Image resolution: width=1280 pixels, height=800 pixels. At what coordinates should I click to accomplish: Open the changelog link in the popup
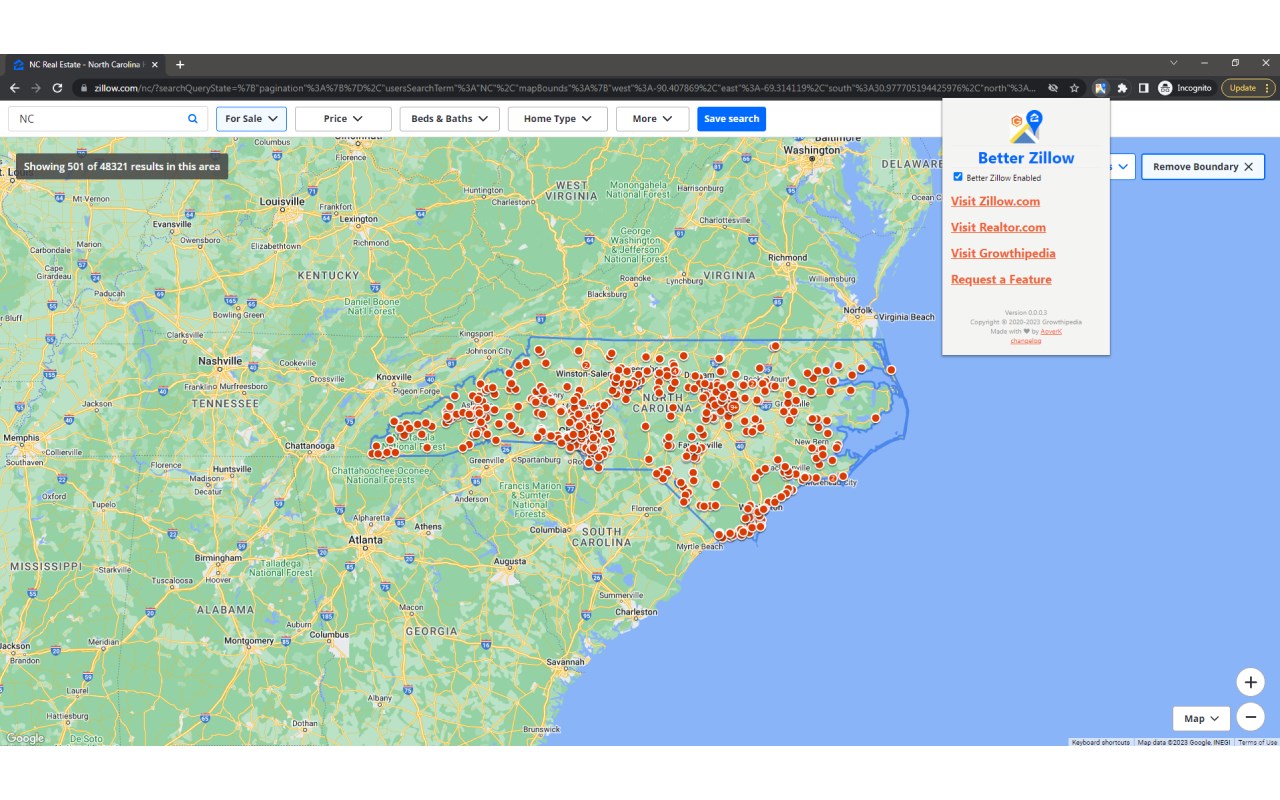1026,341
